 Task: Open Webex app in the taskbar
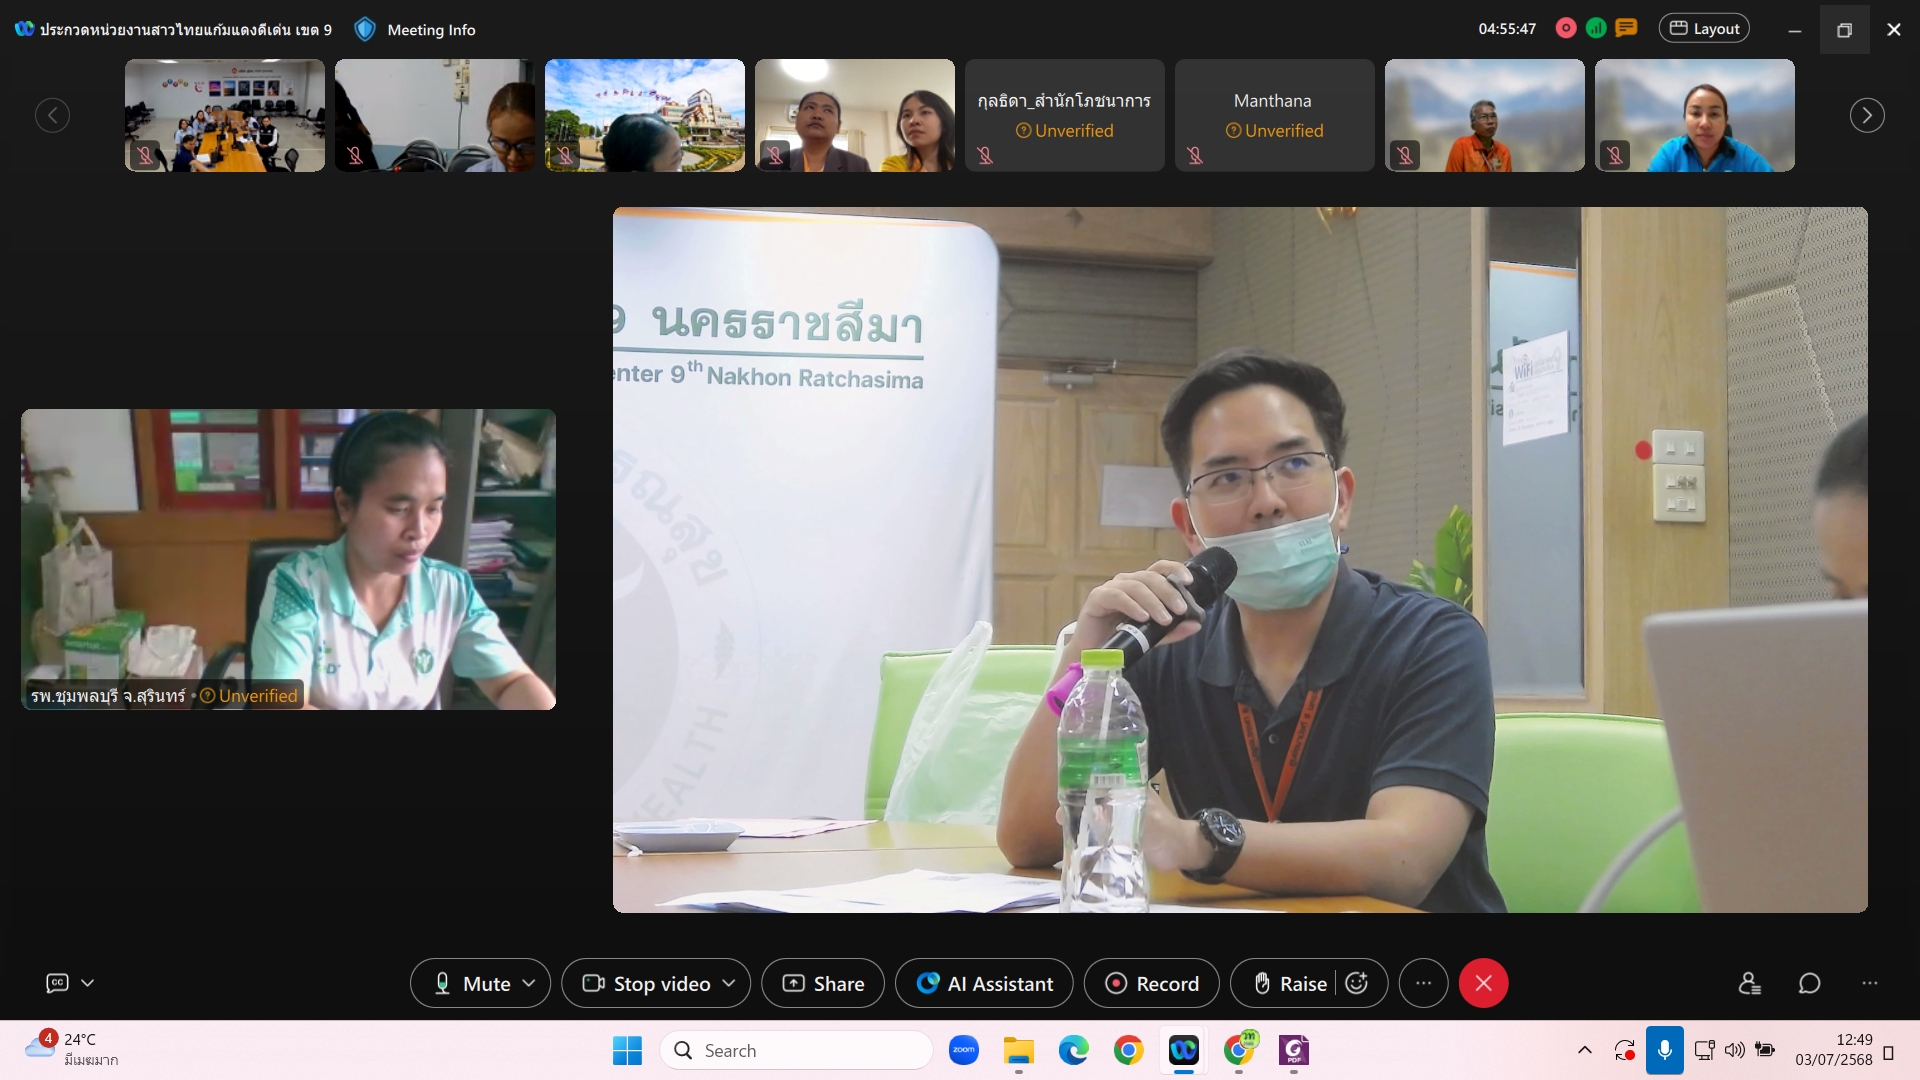tap(1184, 1051)
